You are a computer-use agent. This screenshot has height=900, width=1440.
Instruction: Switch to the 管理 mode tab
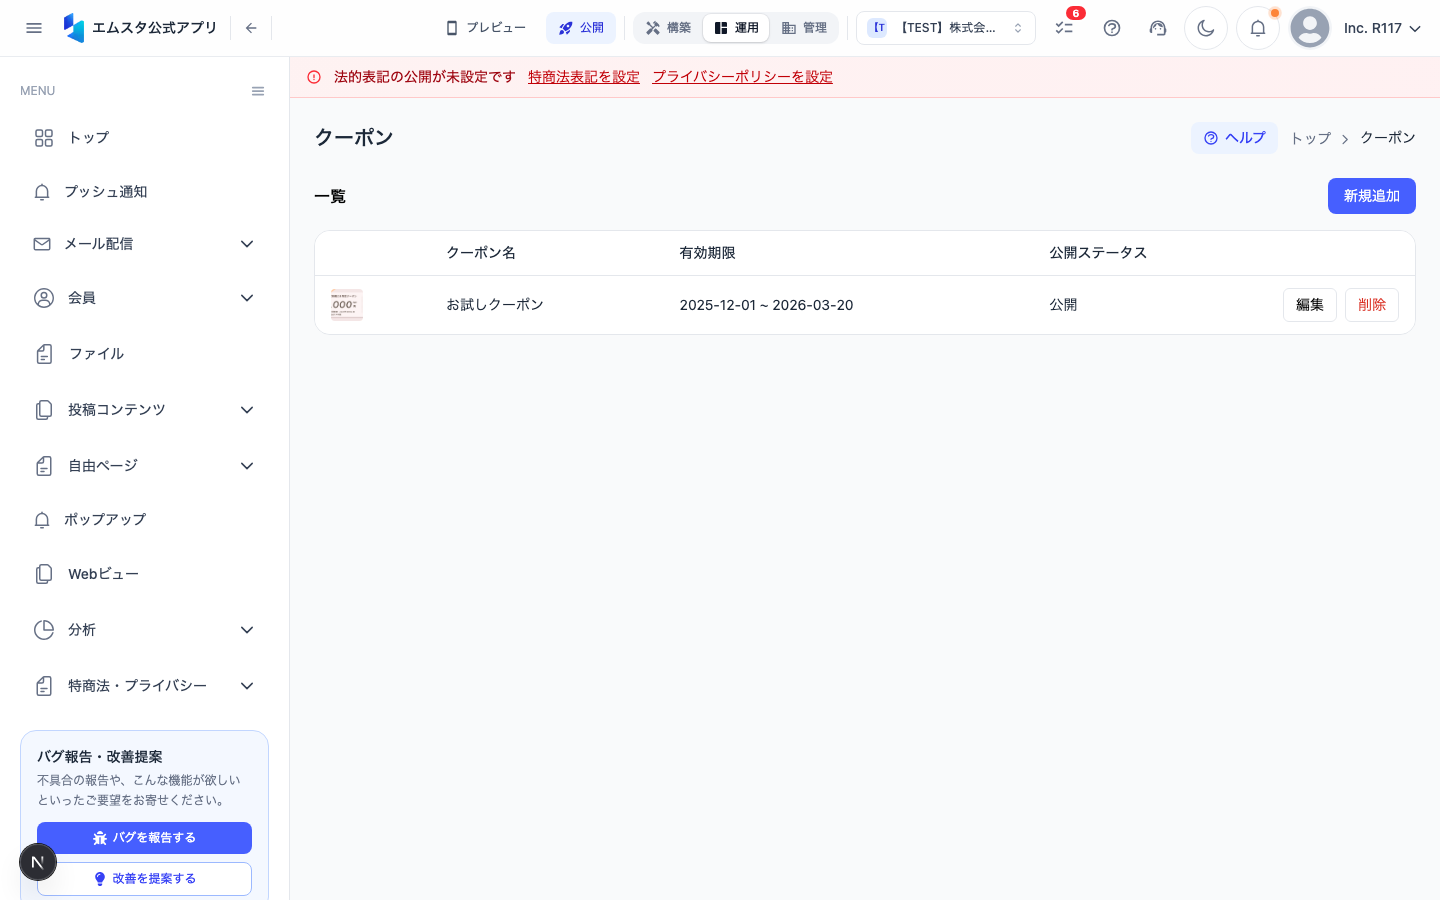click(x=804, y=28)
